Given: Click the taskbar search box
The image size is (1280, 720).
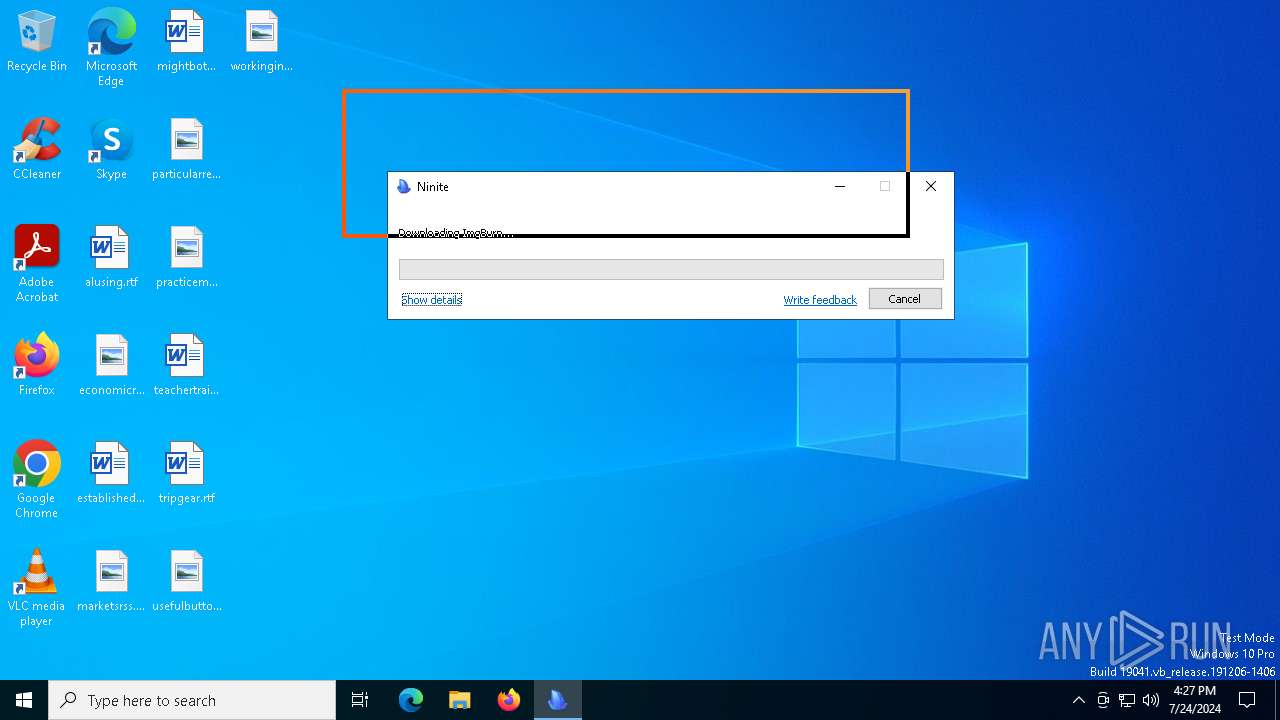Looking at the screenshot, I should point(192,700).
